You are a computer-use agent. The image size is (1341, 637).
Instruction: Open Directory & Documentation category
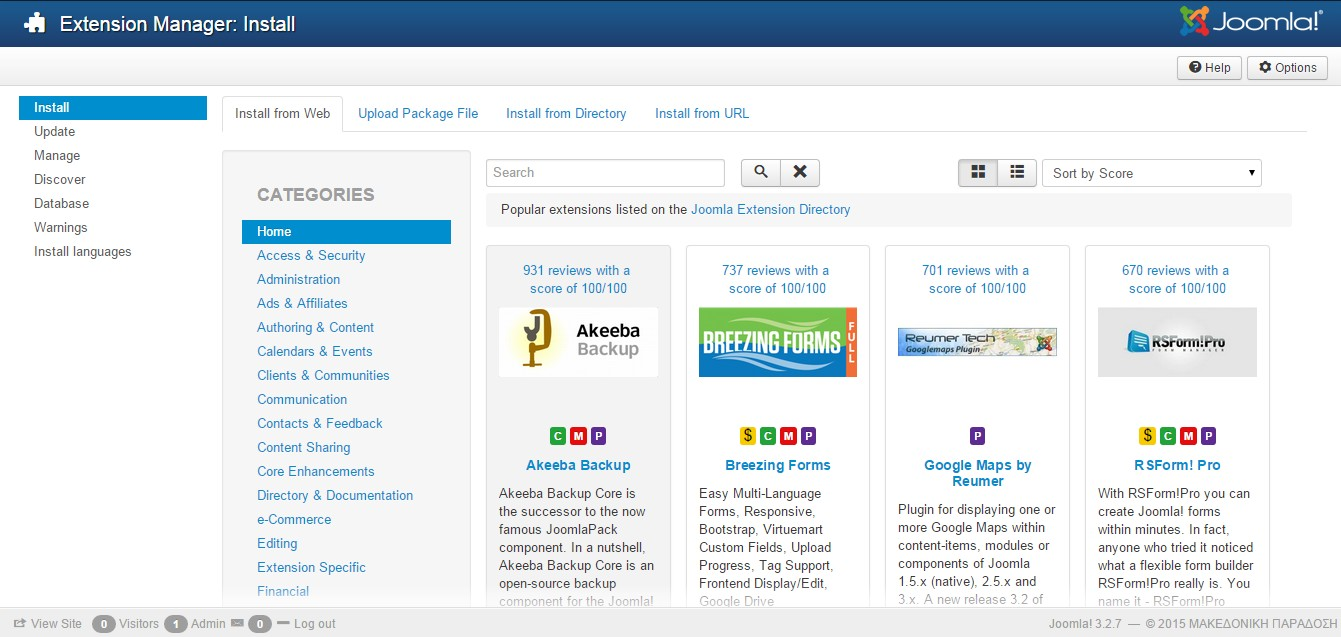pos(335,495)
